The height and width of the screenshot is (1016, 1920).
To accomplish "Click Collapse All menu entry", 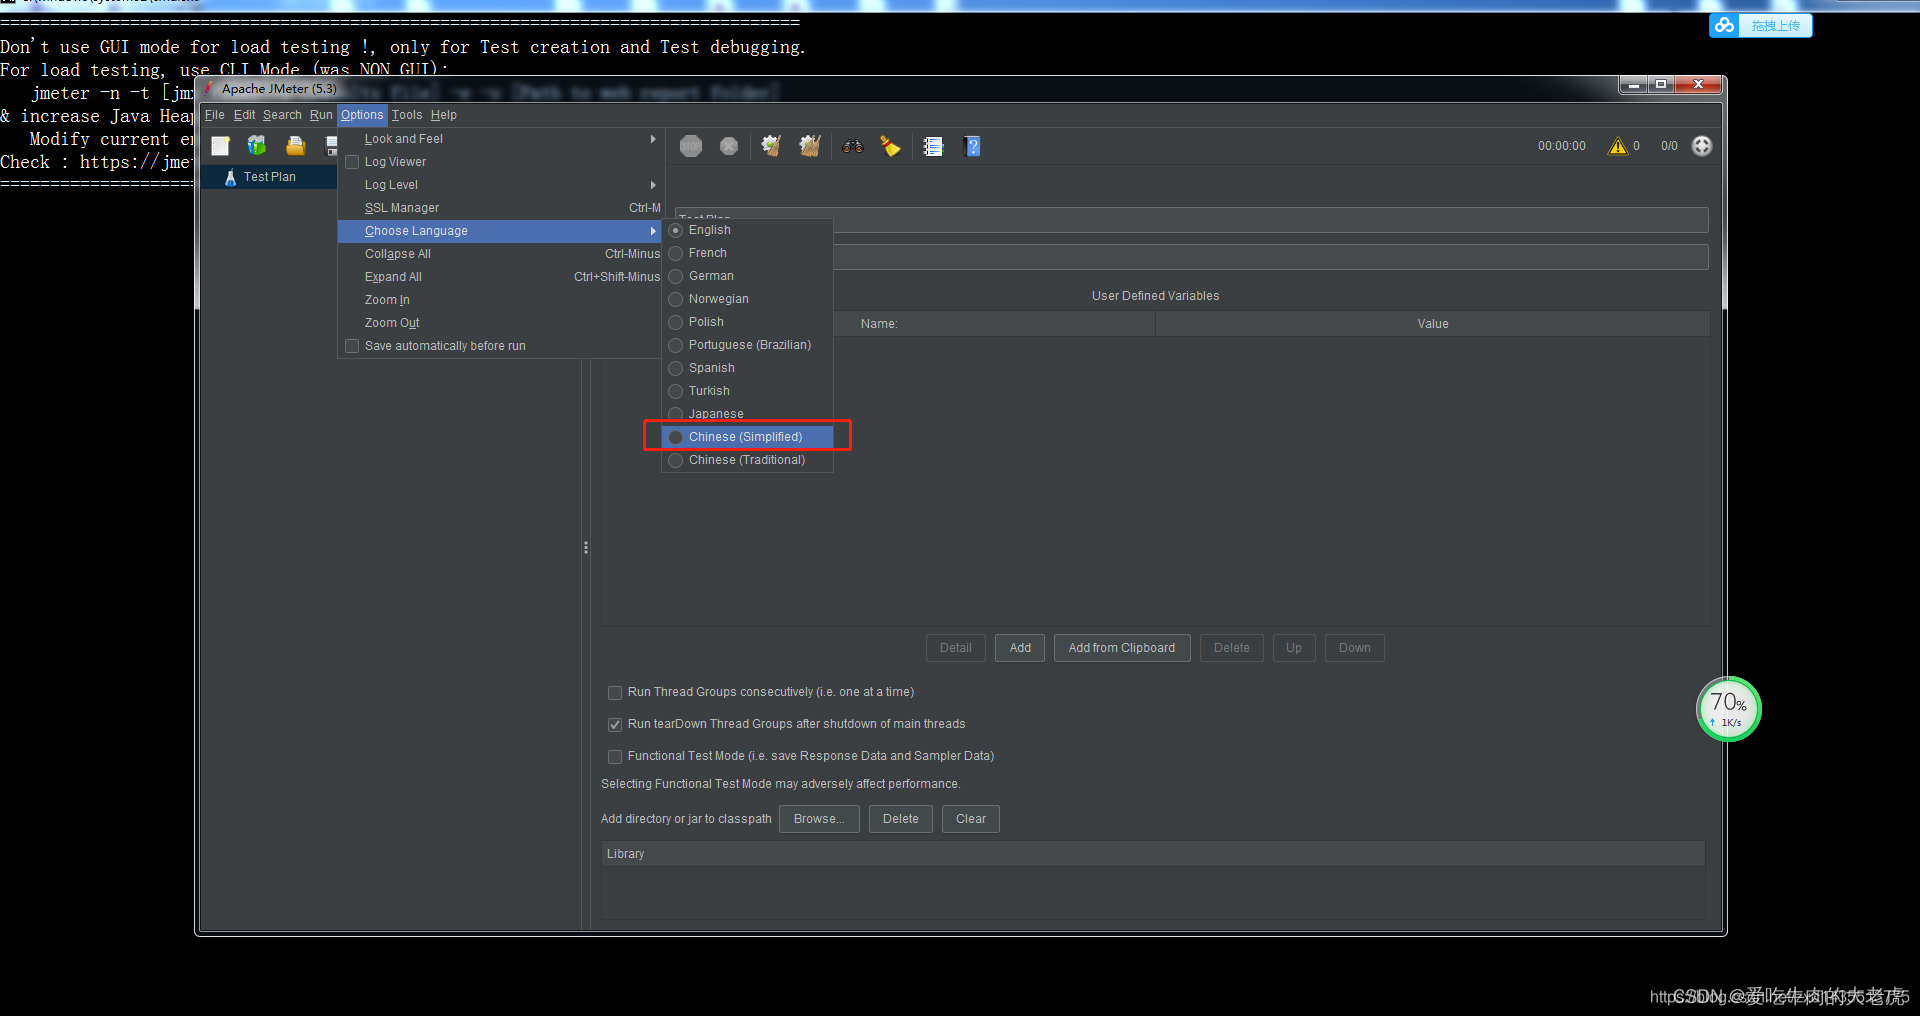I will click(500, 254).
